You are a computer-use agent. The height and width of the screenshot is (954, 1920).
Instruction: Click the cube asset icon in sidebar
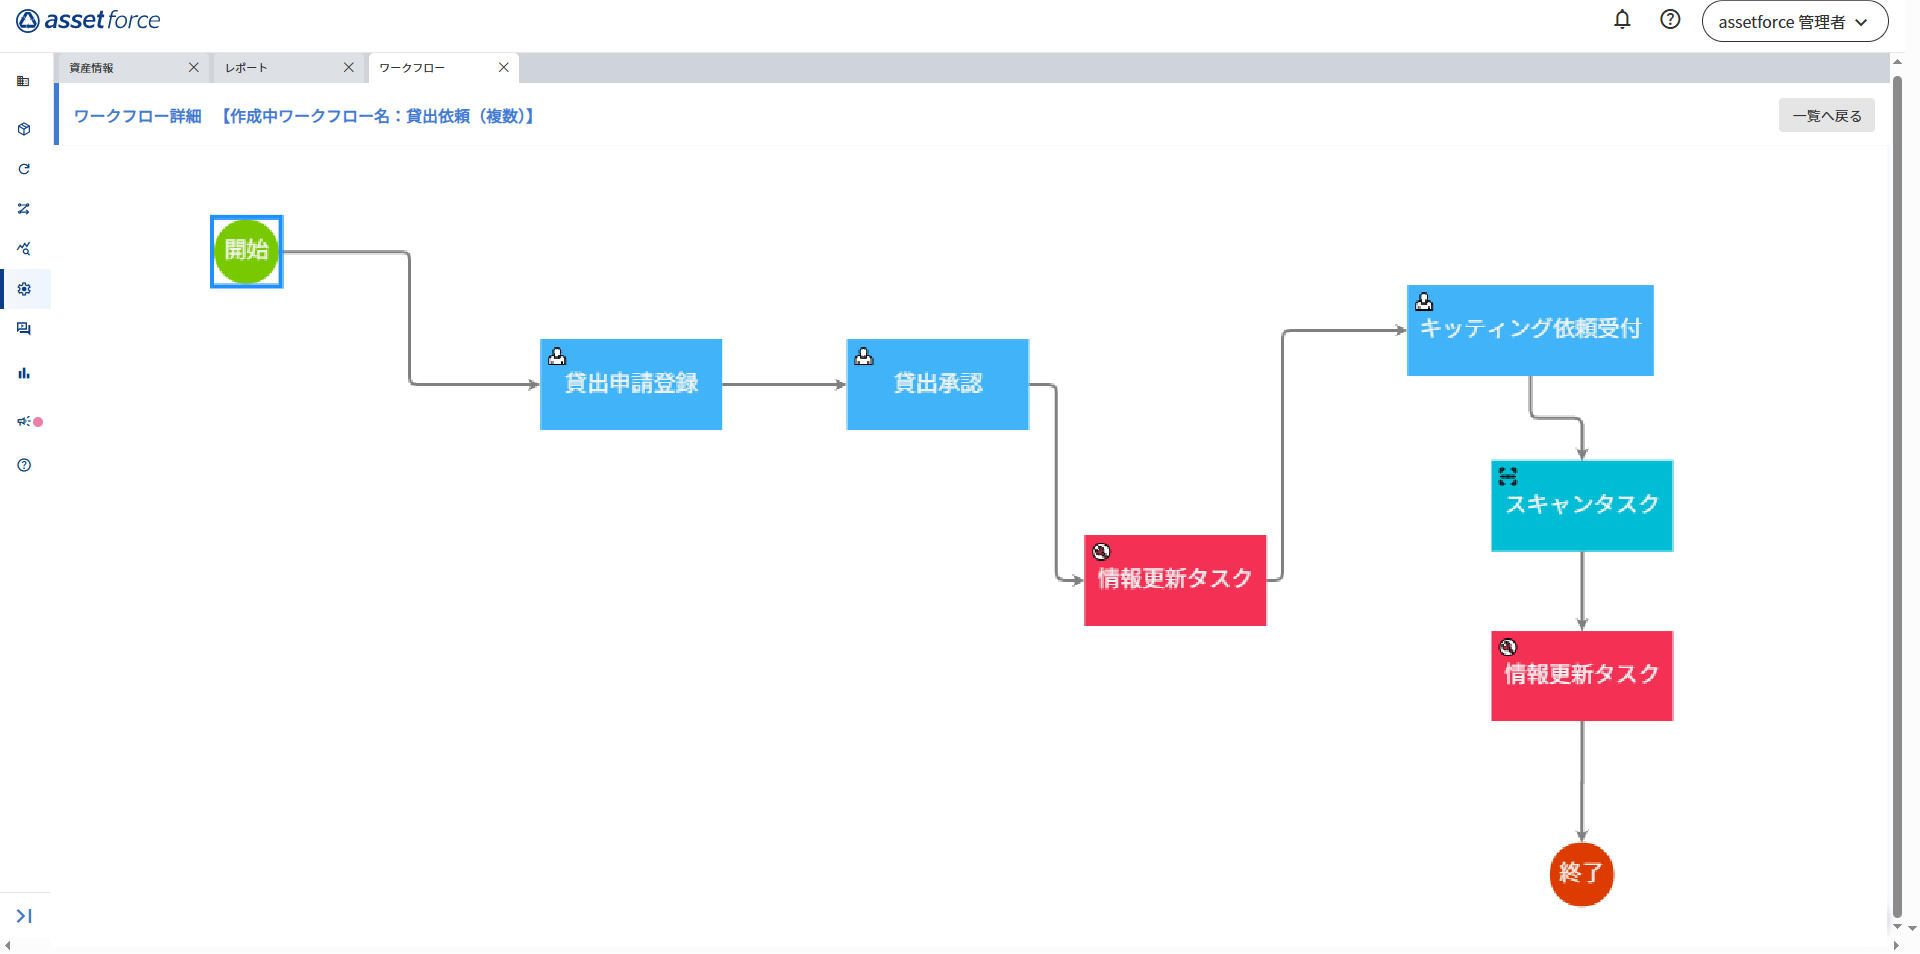click(24, 129)
